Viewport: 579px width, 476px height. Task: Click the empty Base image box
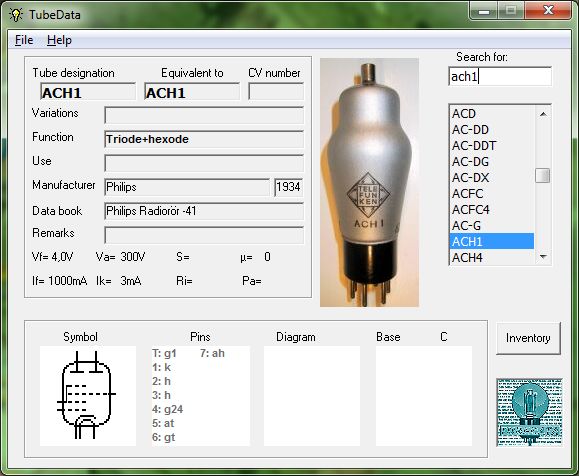click(424, 396)
